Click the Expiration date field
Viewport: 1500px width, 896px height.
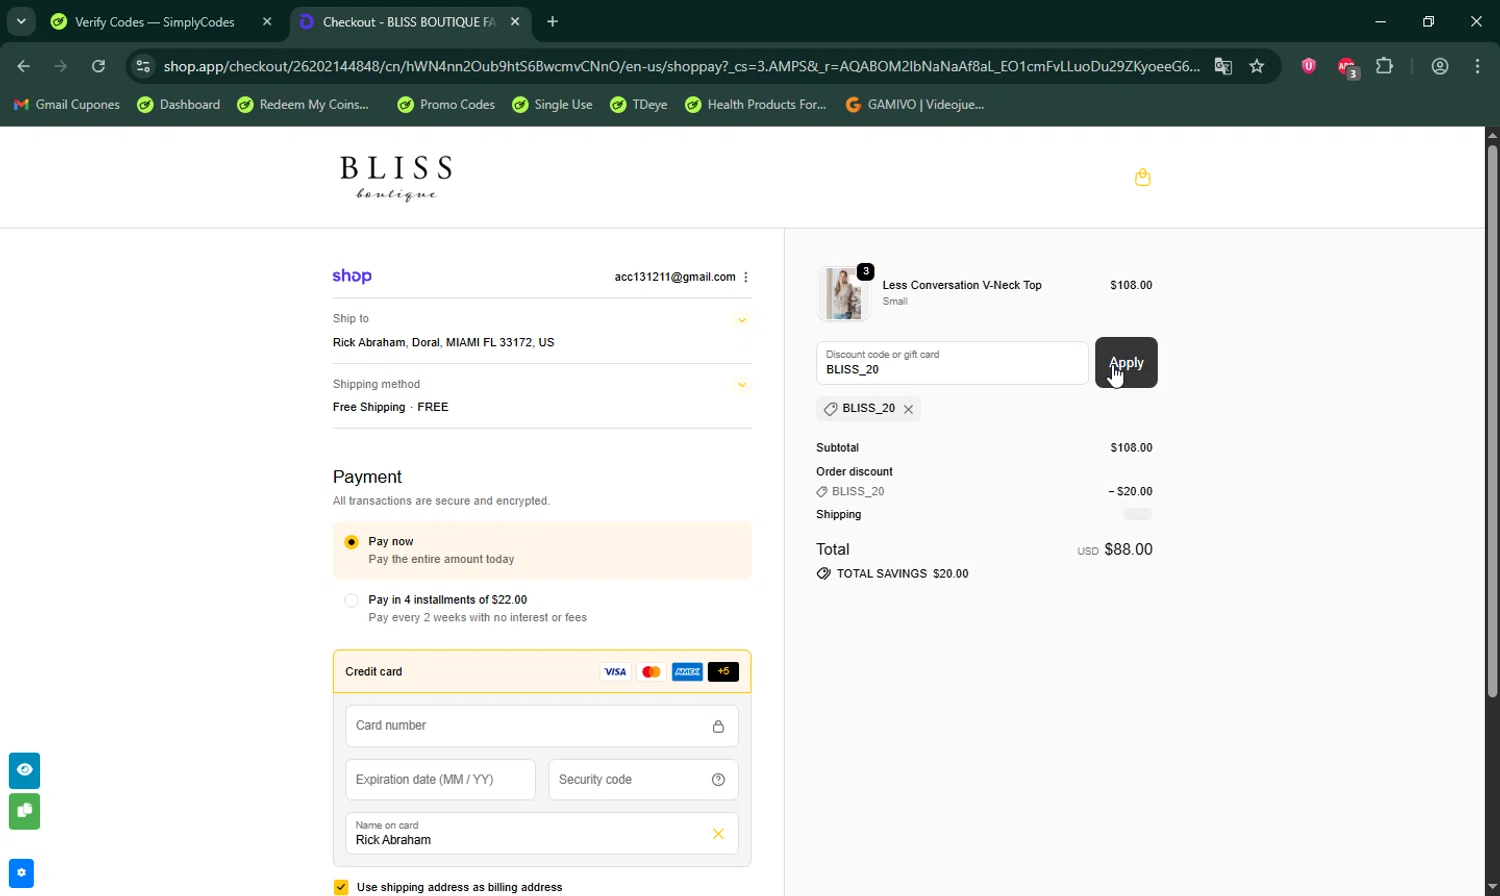[x=440, y=780]
